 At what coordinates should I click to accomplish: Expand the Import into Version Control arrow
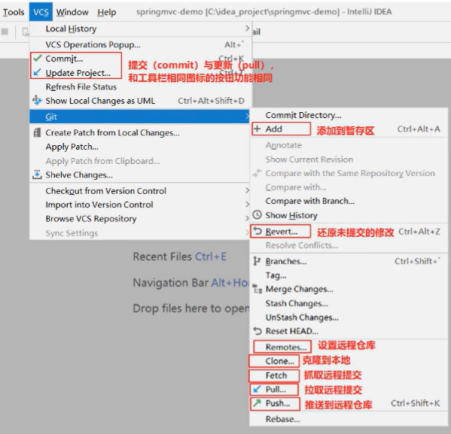click(247, 204)
